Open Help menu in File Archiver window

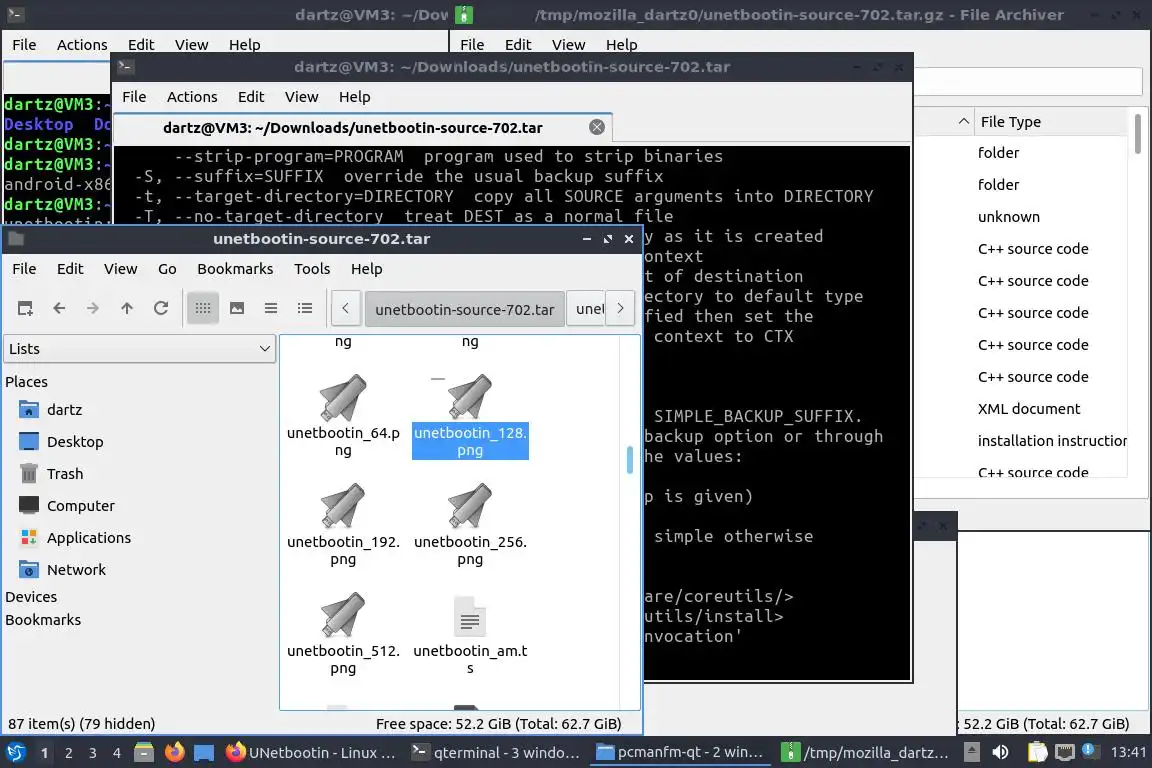click(x=622, y=45)
